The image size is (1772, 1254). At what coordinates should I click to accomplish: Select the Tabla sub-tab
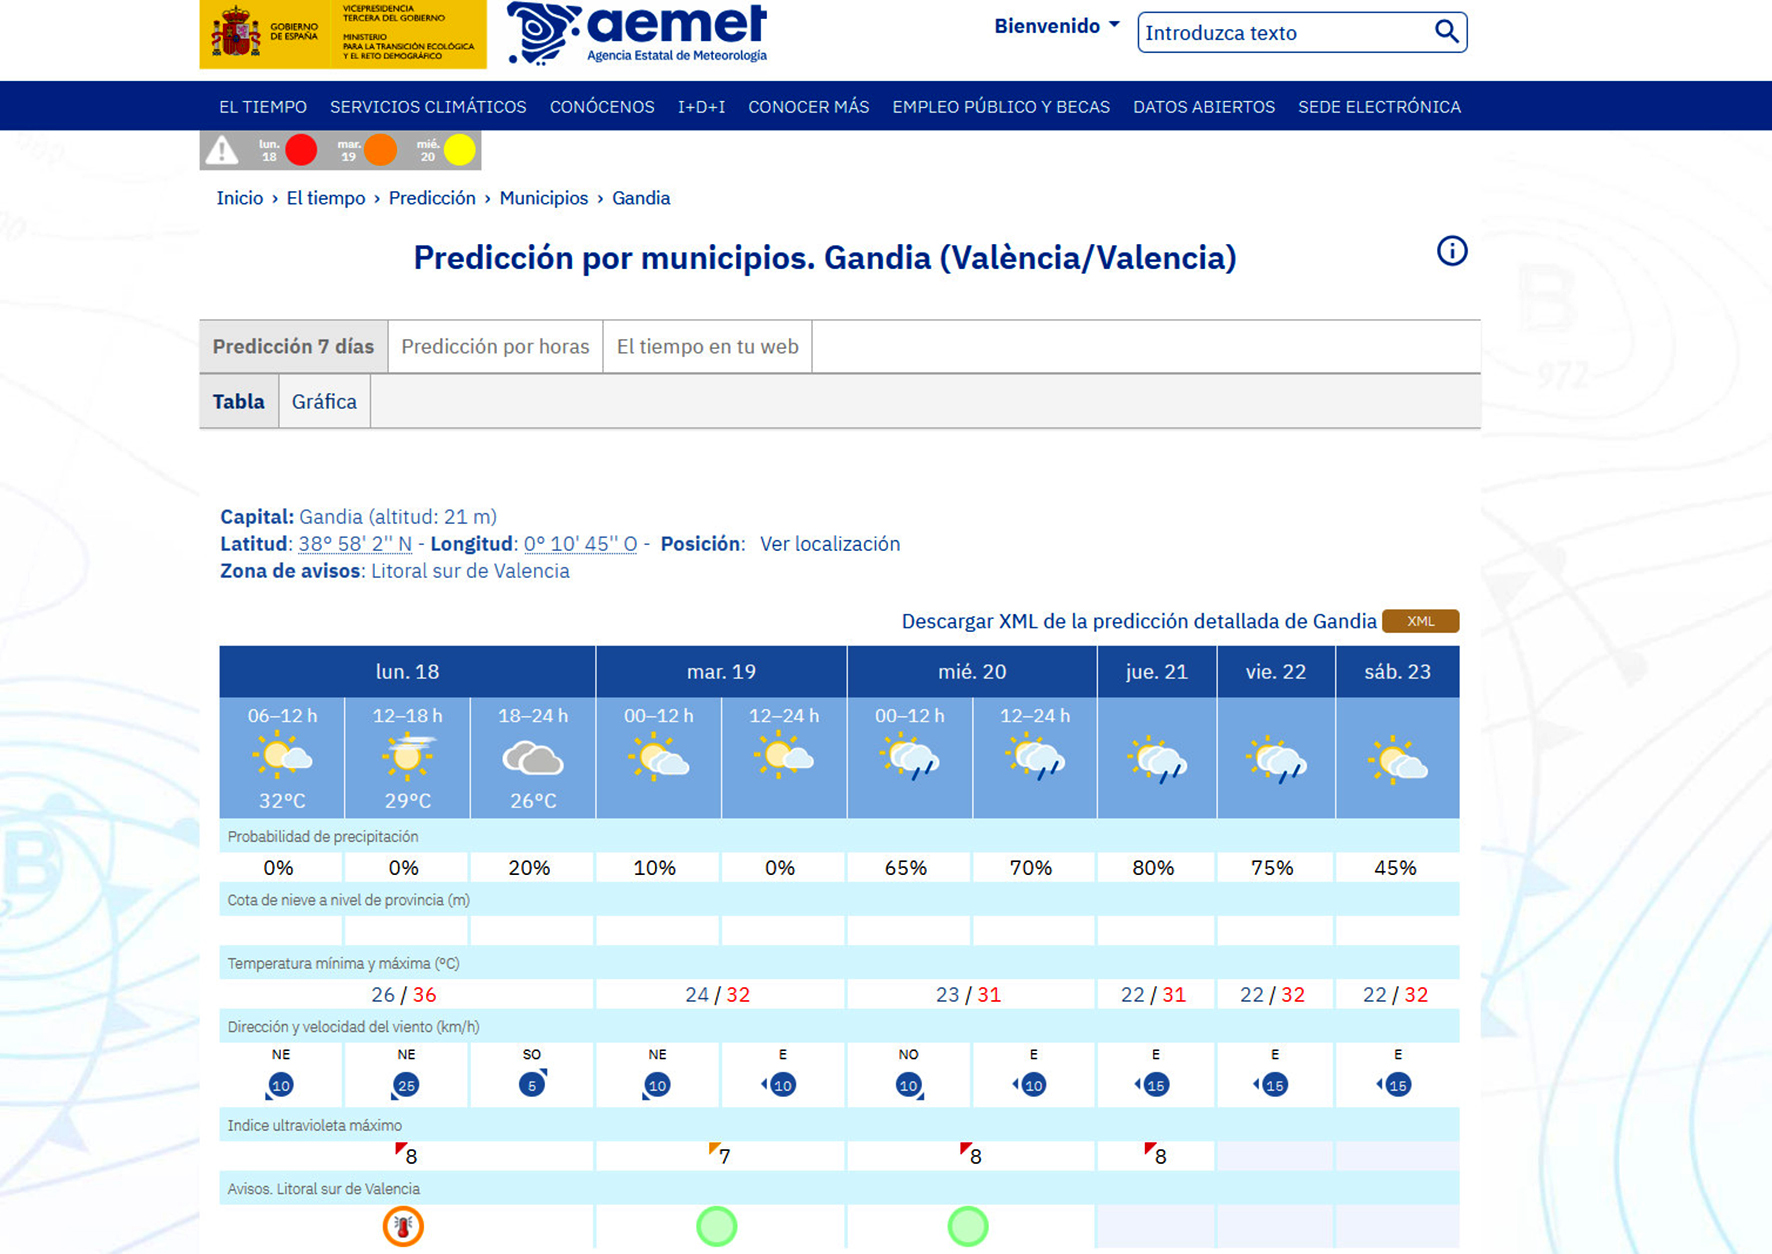[238, 402]
